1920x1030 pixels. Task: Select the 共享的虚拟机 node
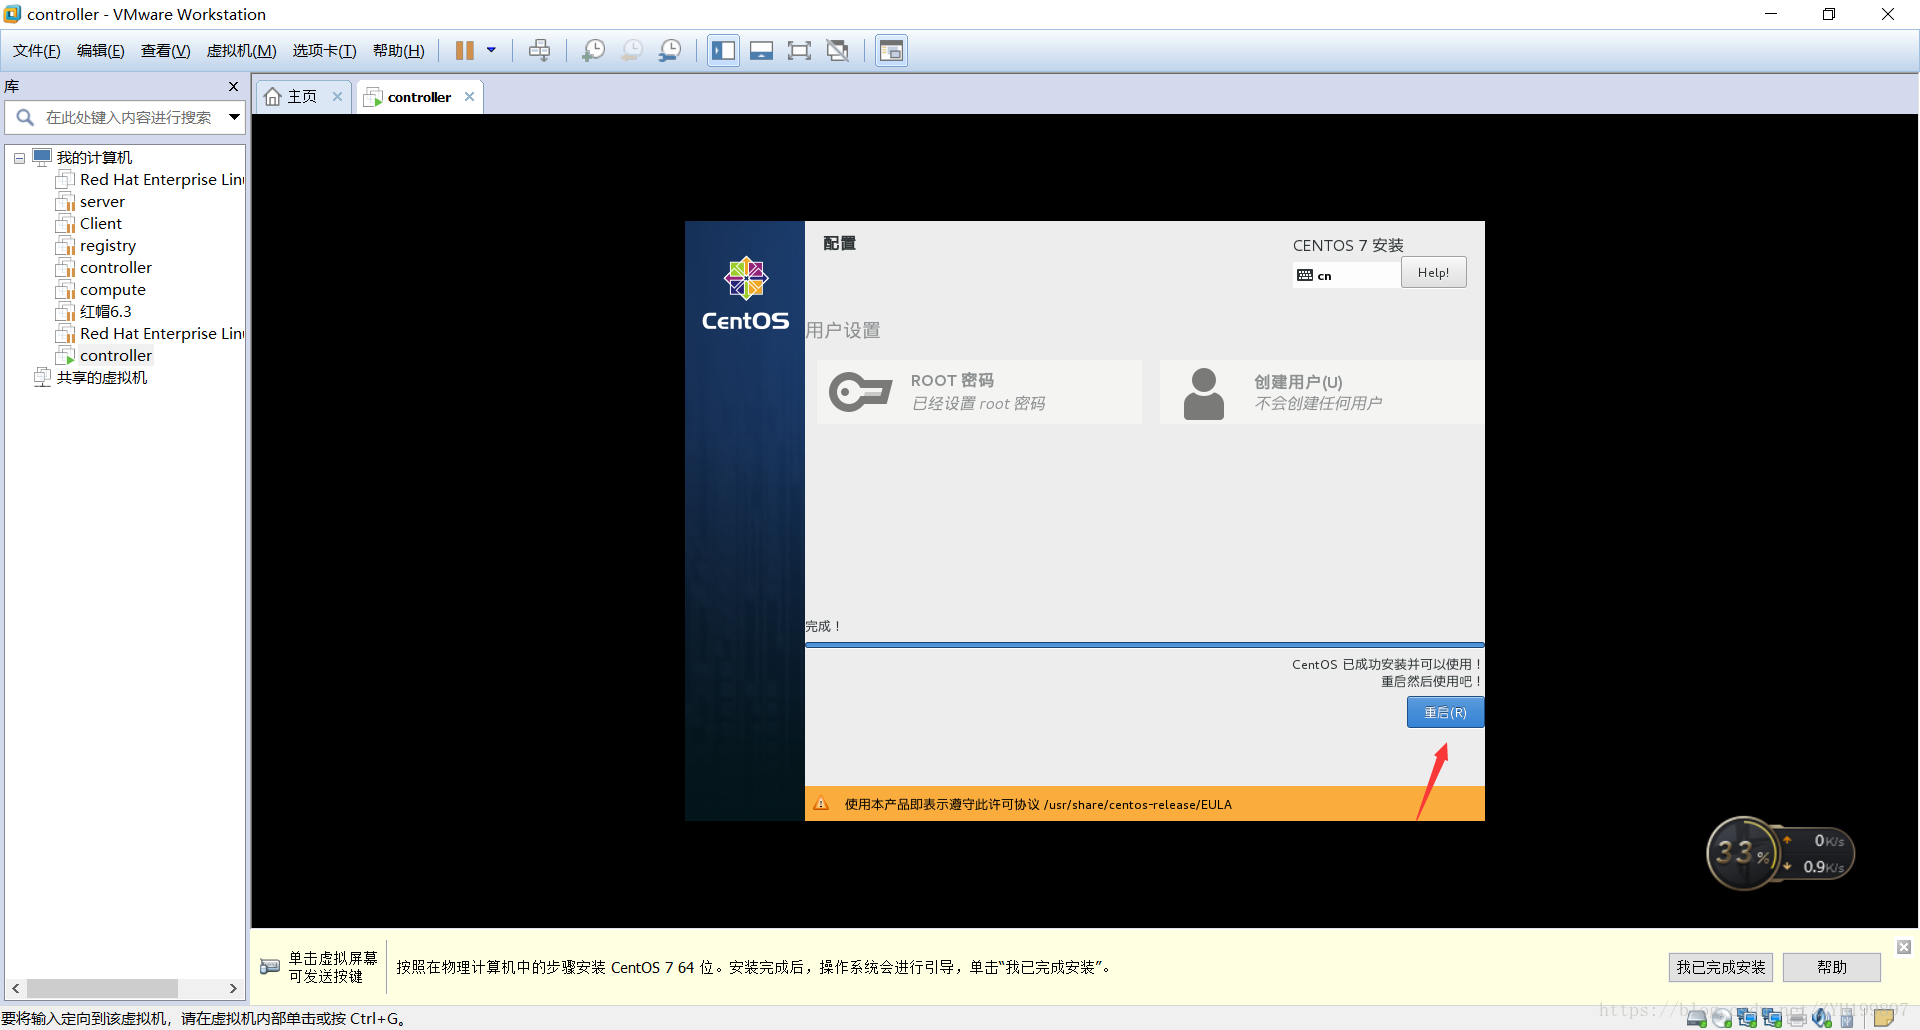[91, 378]
